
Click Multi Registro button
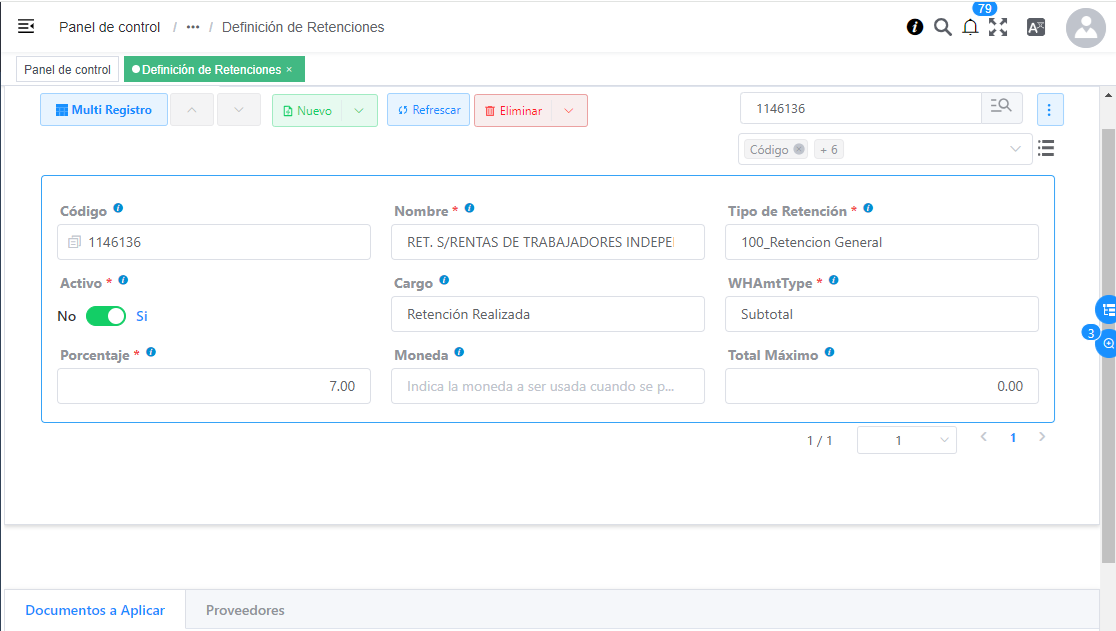tap(104, 110)
